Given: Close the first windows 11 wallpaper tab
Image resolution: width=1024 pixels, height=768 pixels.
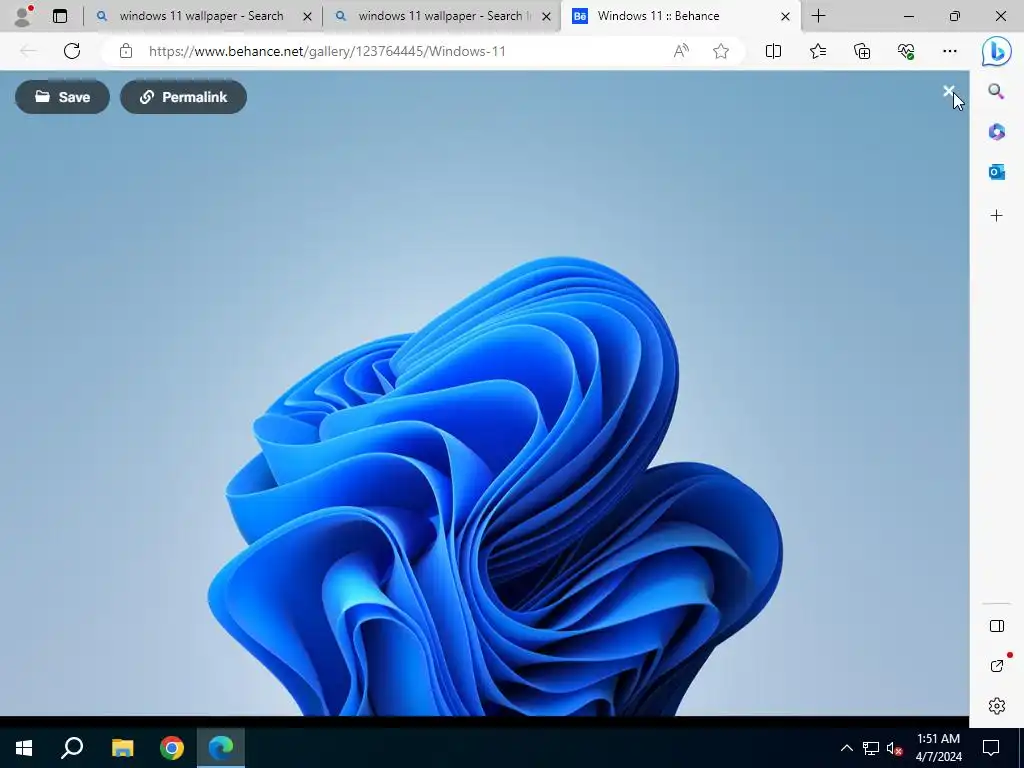Looking at the screenshot, I should (x=307, y=16).
